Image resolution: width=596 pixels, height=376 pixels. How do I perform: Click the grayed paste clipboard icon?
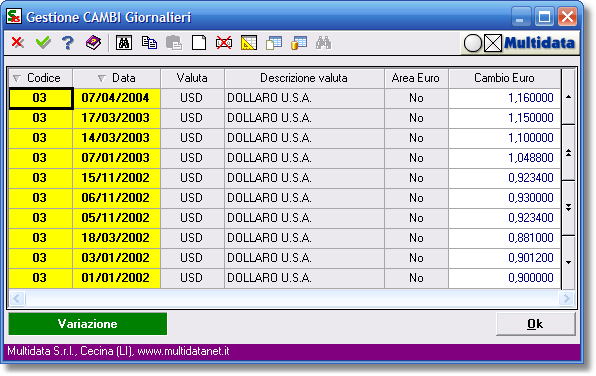point(174,43)
